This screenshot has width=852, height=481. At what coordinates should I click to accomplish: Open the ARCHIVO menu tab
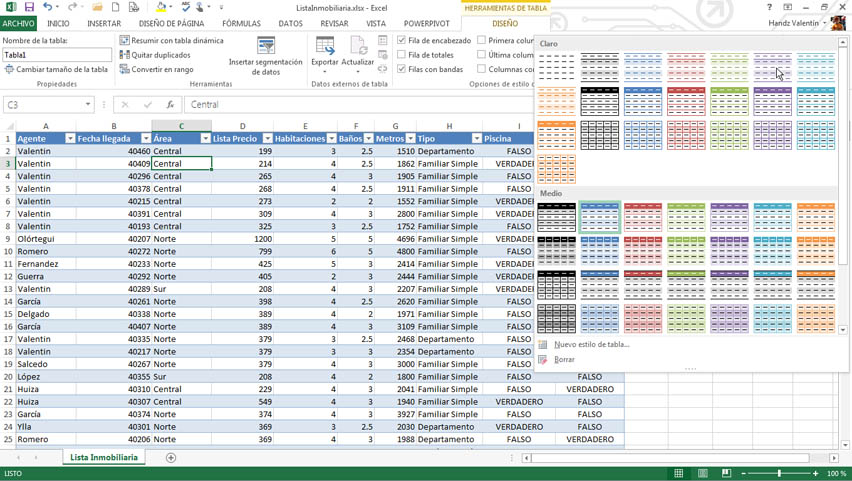pos(18,24)
